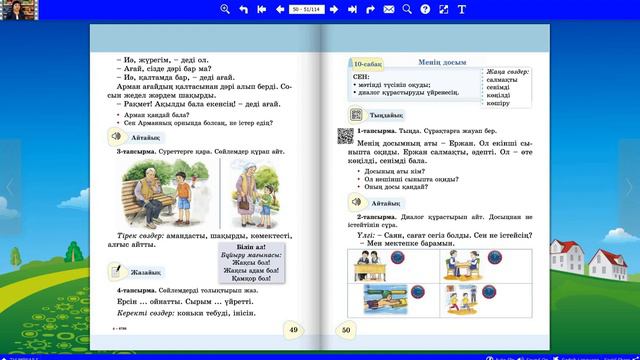
Task: Open the email envelope share icon
Action: point(389,9)
